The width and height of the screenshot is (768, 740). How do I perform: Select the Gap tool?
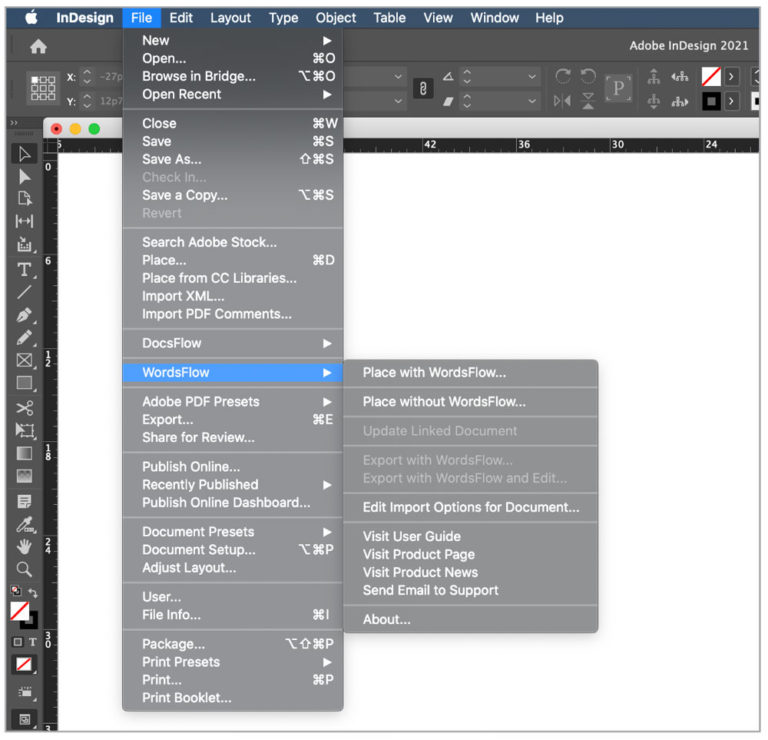tap(24, 221)
